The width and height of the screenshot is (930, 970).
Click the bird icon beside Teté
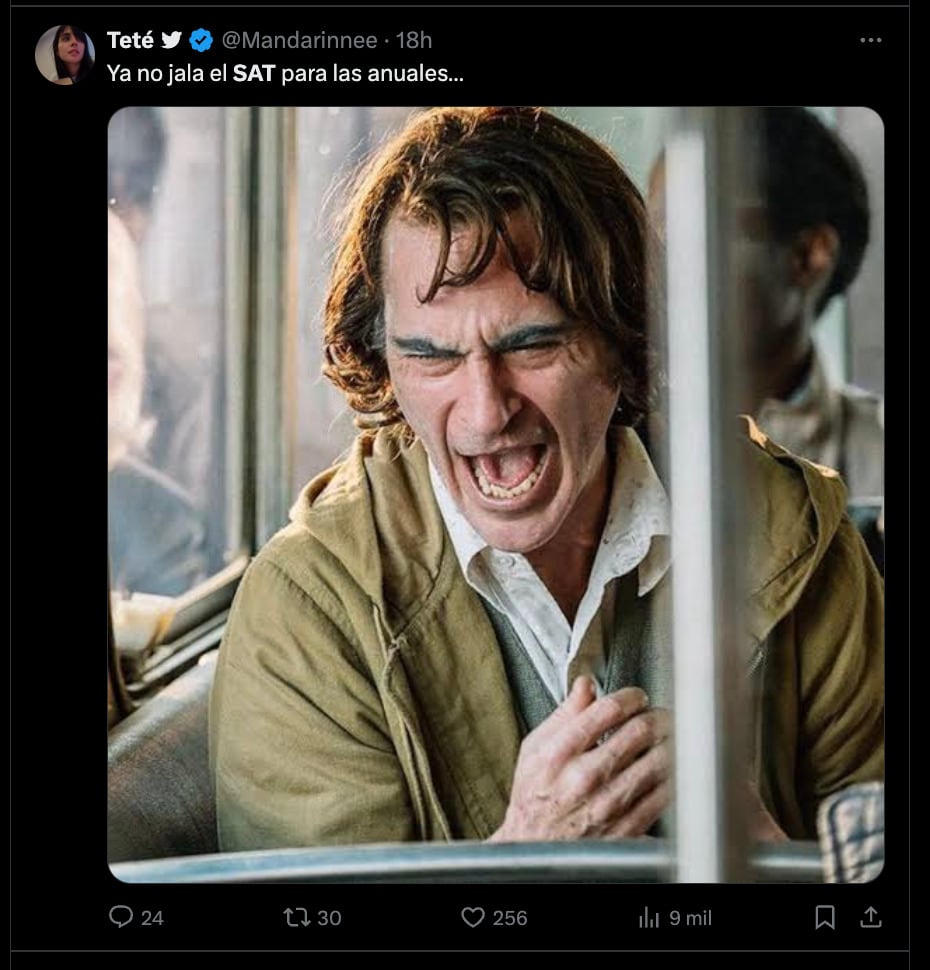172,40
